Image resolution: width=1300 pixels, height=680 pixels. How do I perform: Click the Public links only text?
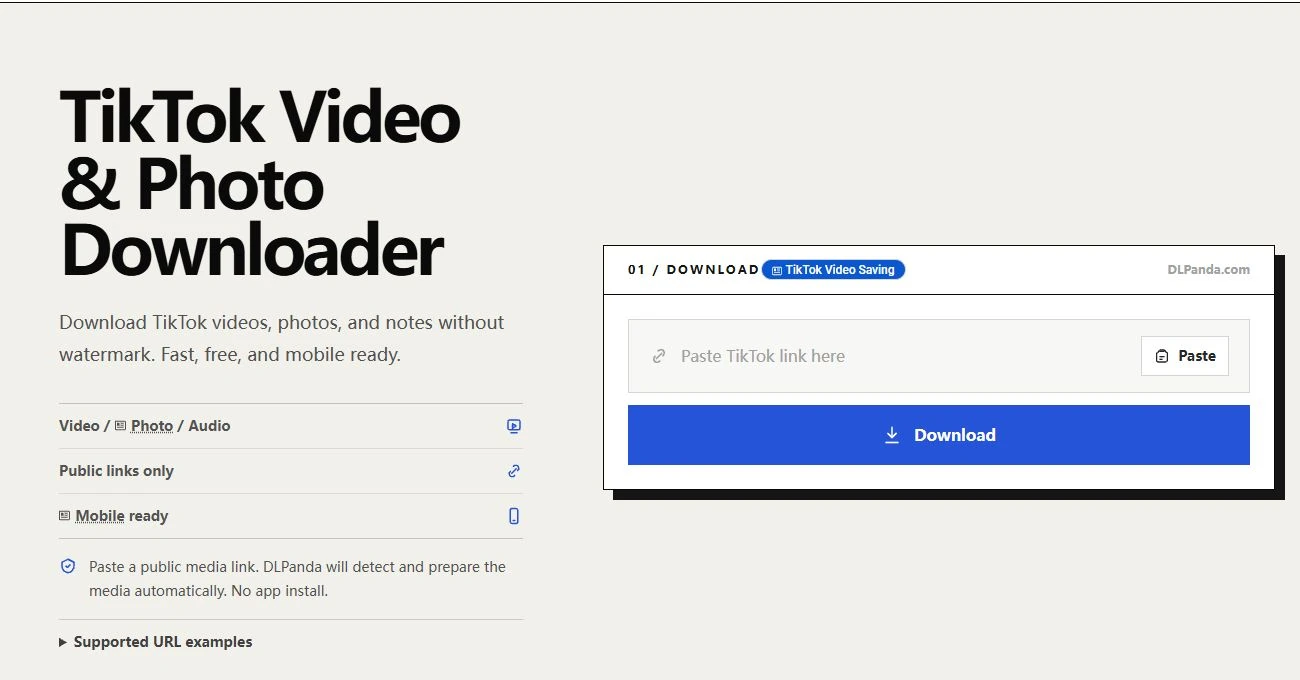116,471
